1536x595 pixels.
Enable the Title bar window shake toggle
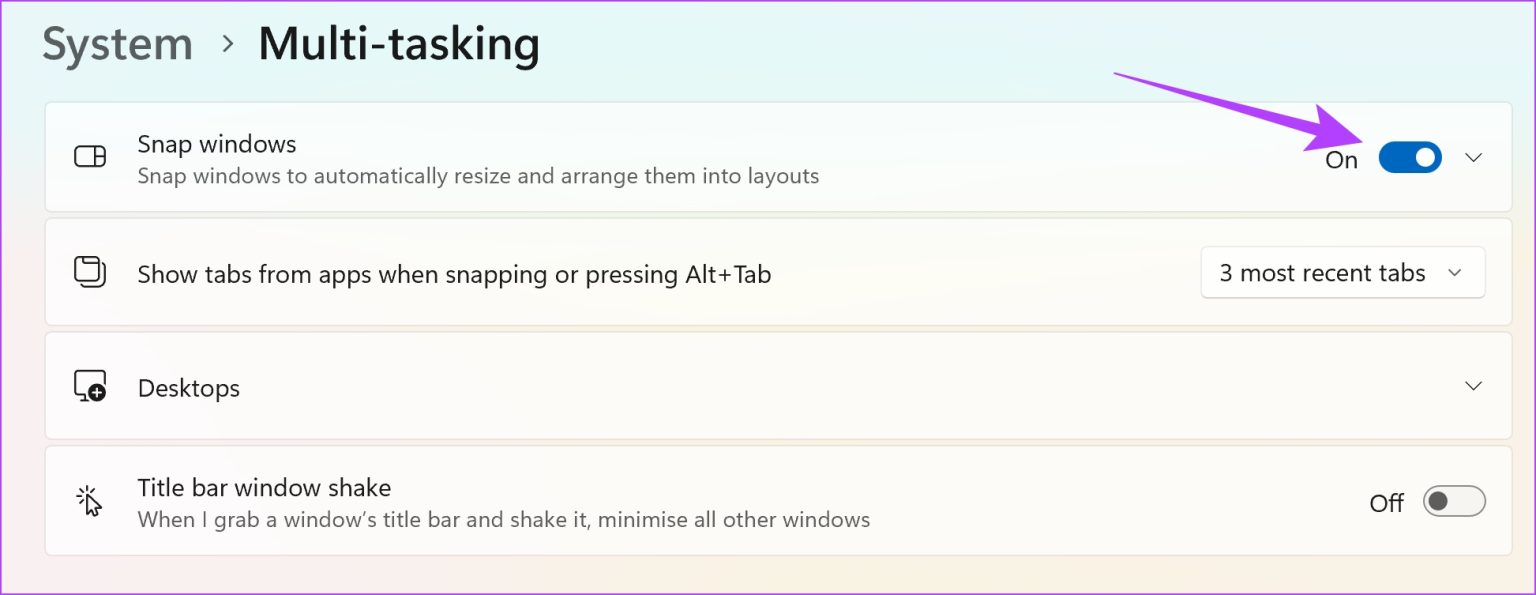pos(1454,501)
